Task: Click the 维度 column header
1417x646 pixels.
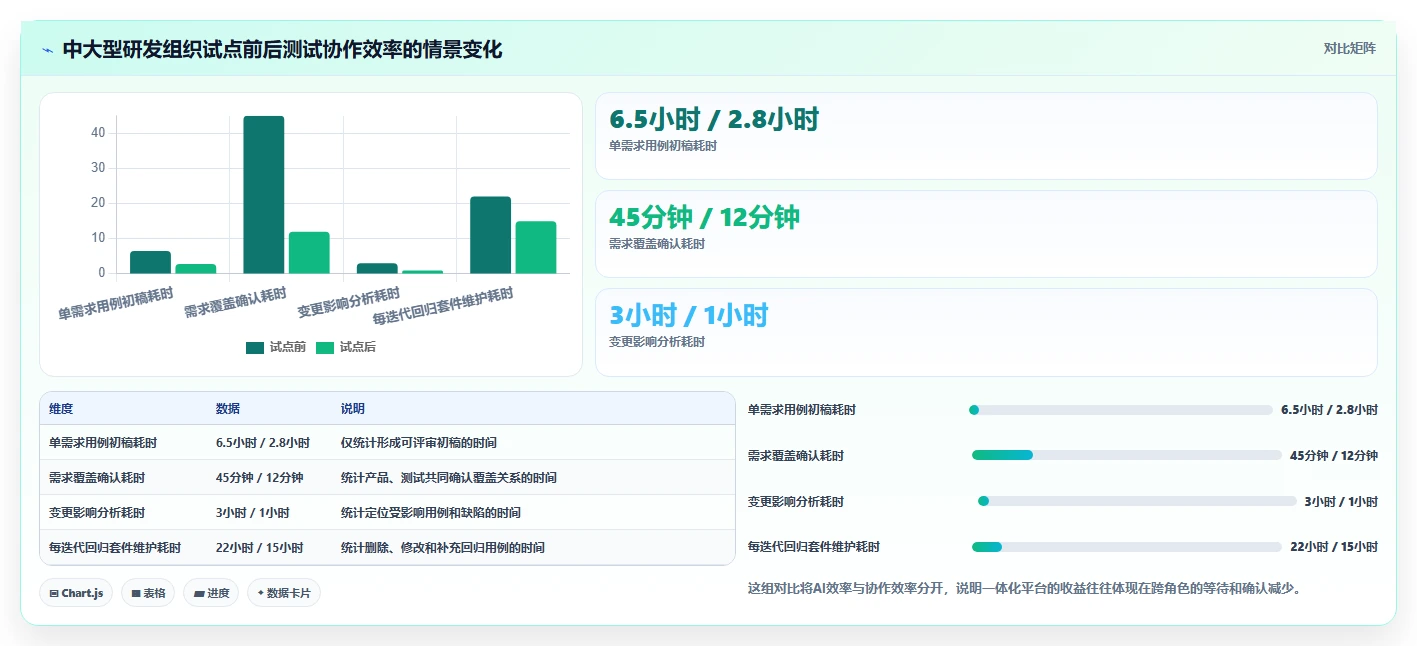Action: click(x=61, y=409)
